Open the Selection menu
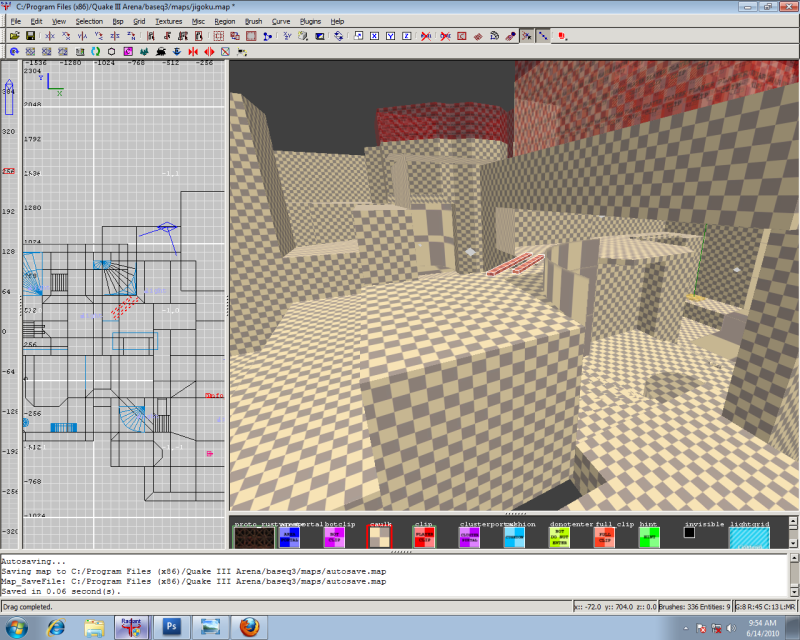The width and height of the screenshot is (800, 640). pyautogui.click(x=89, y=21)
